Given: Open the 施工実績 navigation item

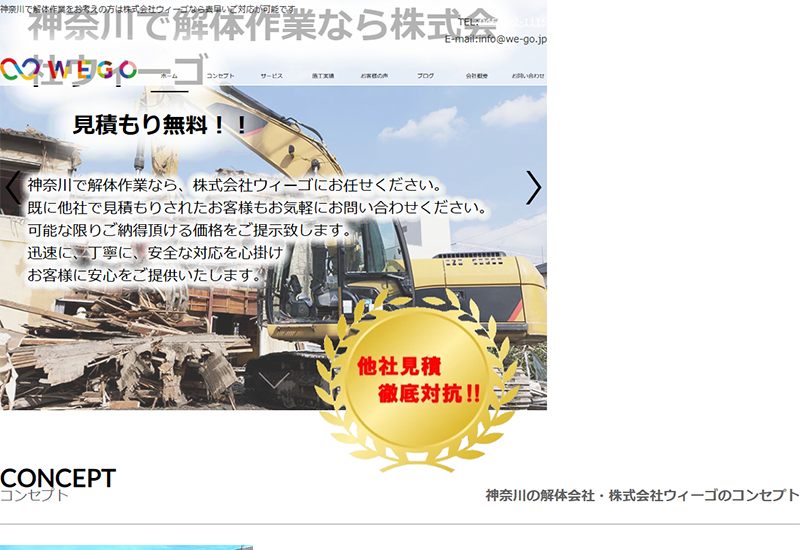Looking at the screenshot, I should (323, 76).
